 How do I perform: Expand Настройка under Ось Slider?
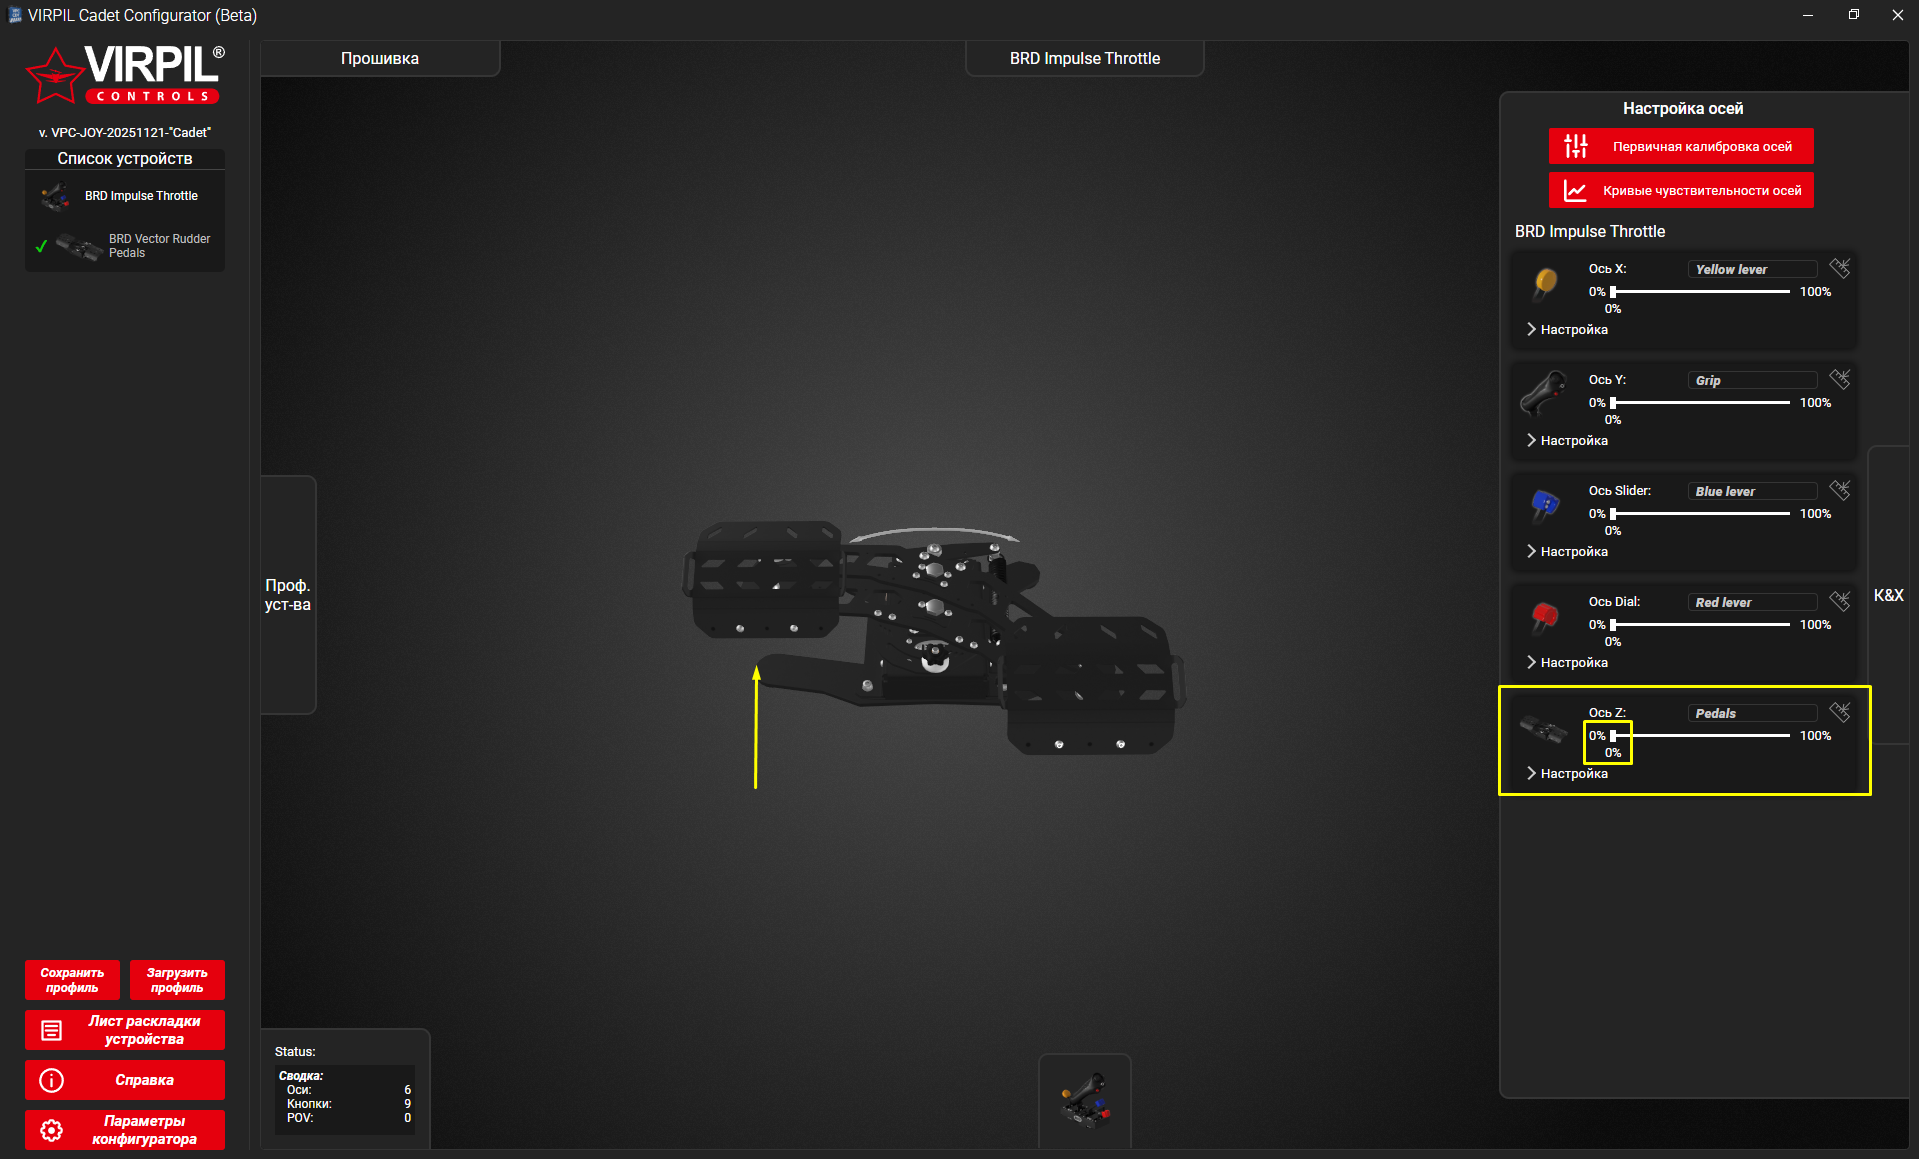point(1568,552)
